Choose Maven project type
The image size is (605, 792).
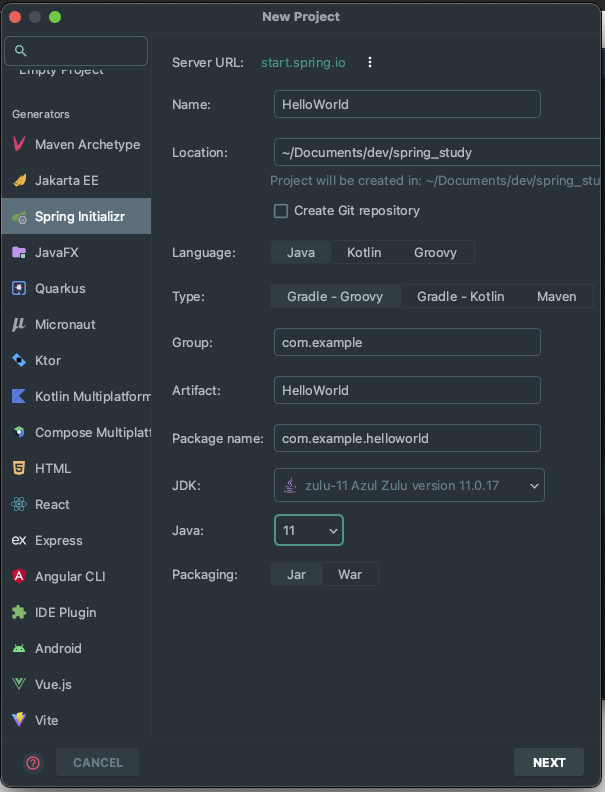click(557, 296)
